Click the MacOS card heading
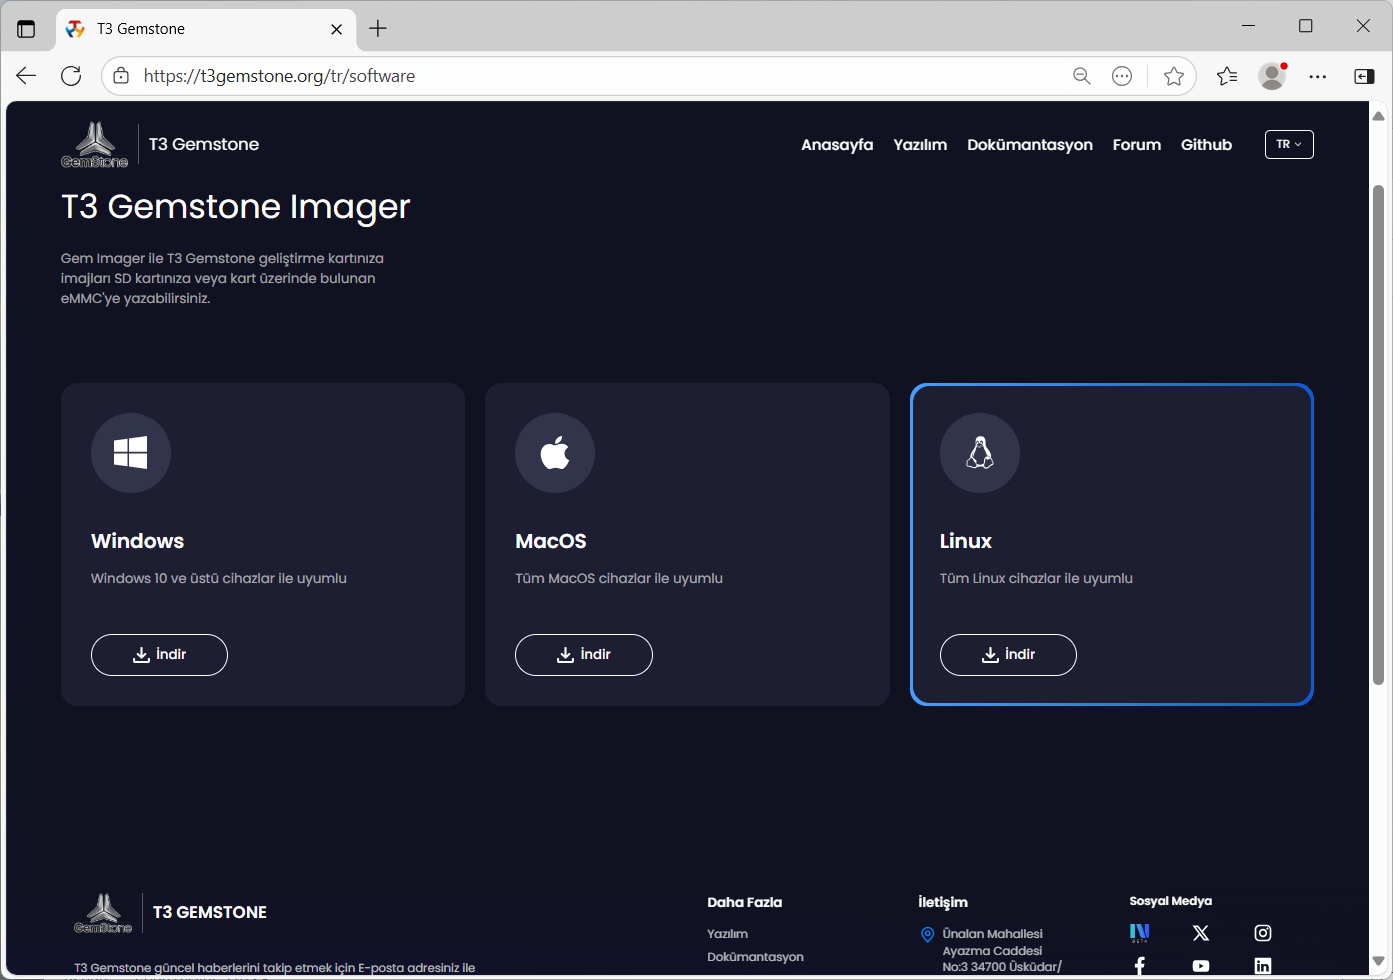Image resolution: width=1393 pixels, height=980 pixels. [x=551, y=541]
